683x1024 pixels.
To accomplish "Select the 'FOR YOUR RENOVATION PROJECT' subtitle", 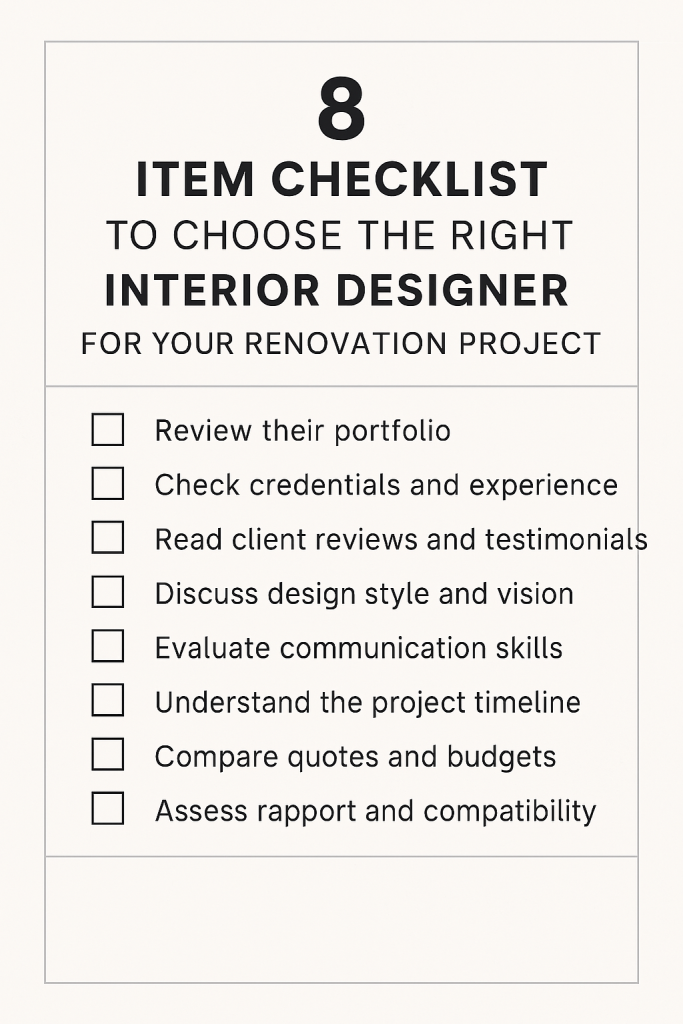I will (341, 344).
